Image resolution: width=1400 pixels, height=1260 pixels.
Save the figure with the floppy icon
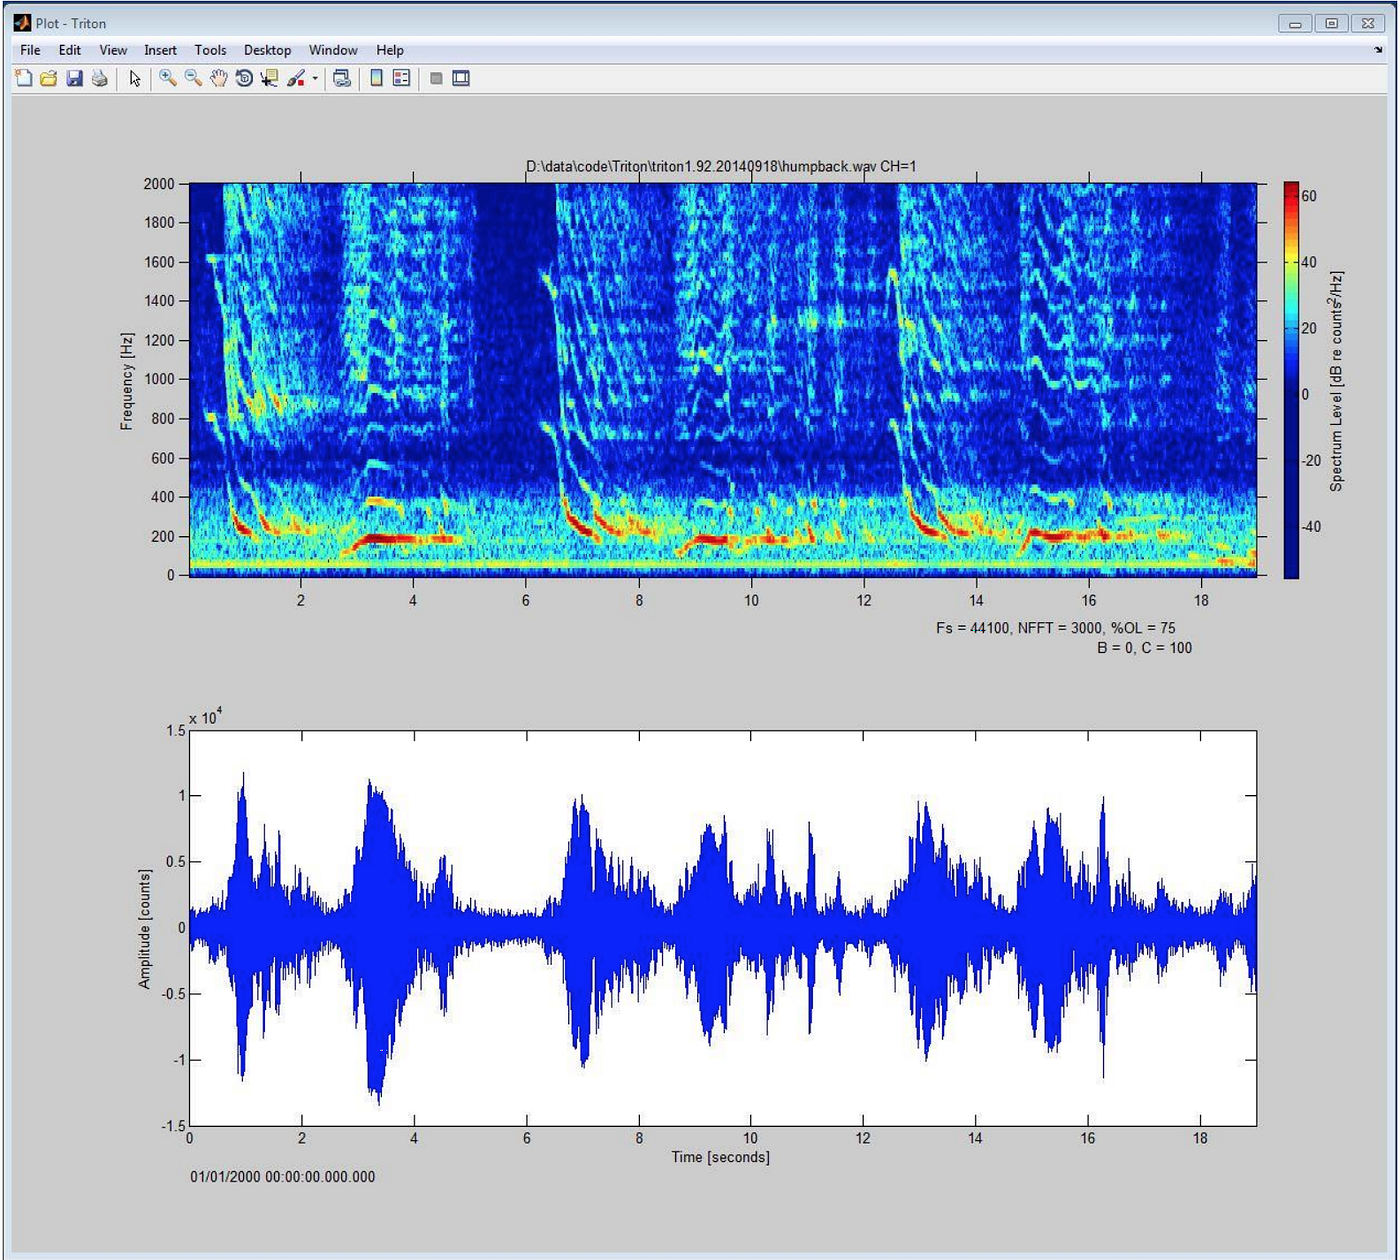(74, 78)
